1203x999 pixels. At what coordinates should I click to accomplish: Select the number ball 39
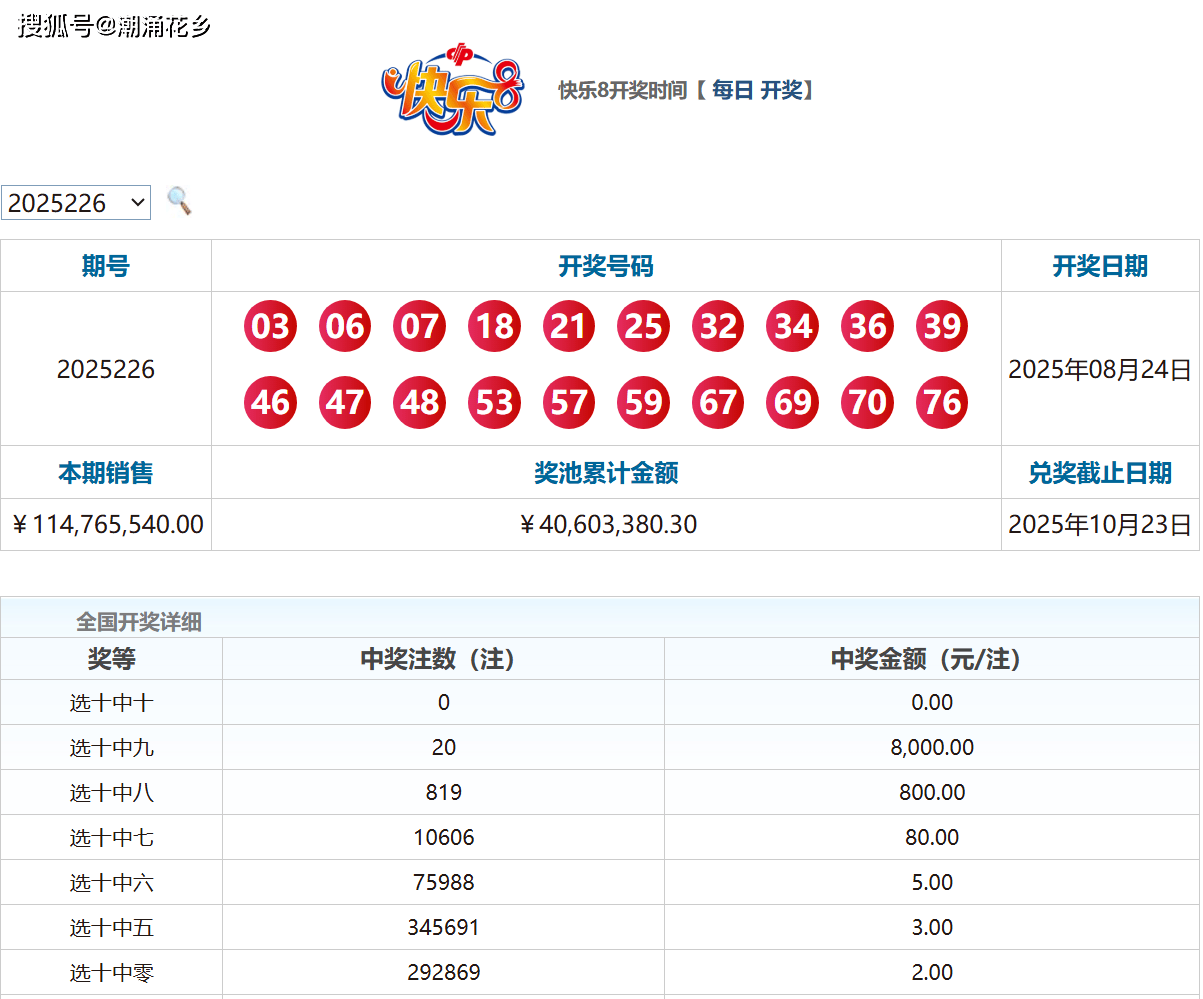pyautogui.click(x=940, y=326)
